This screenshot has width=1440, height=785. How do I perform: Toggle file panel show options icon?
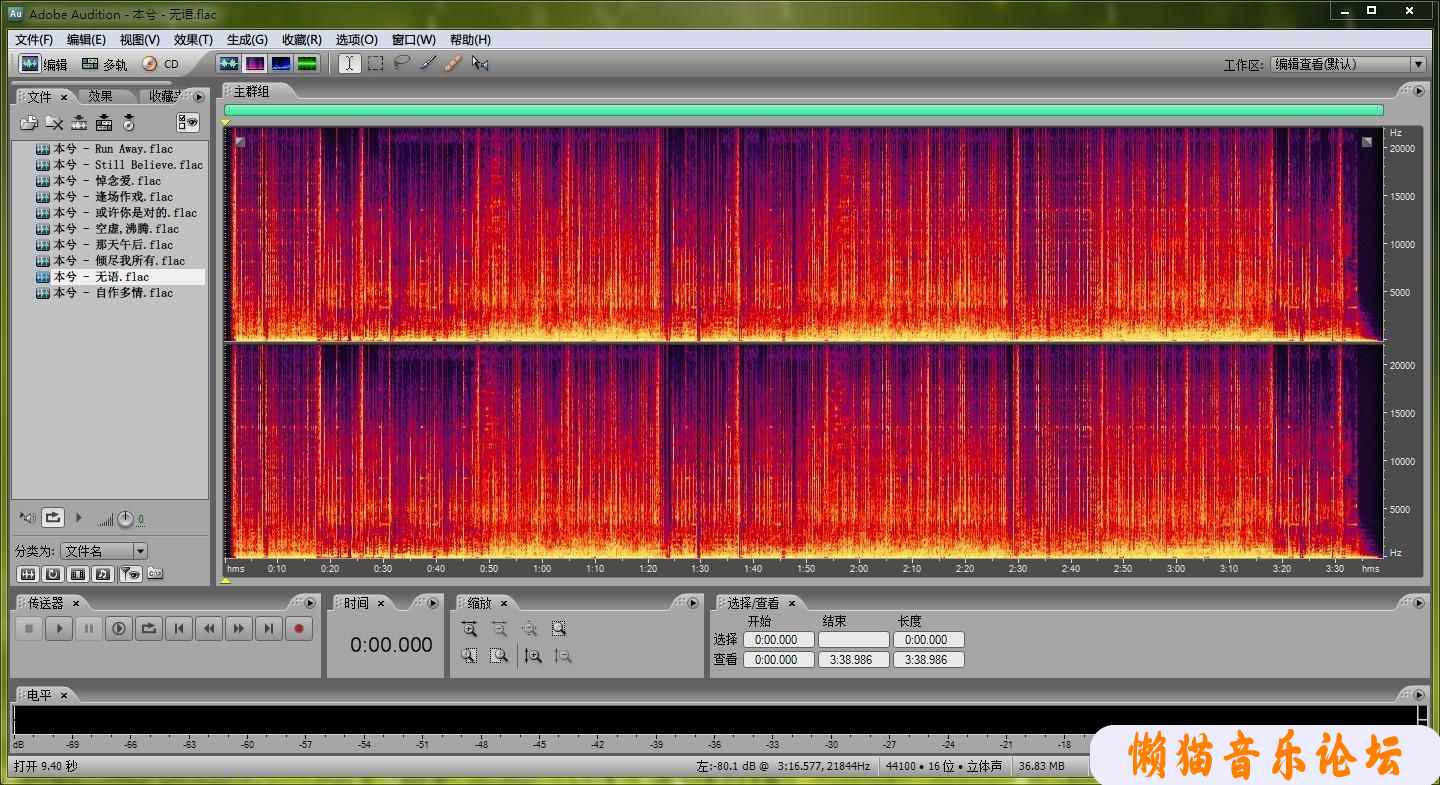pyautogui.click(x=188, y=122)
